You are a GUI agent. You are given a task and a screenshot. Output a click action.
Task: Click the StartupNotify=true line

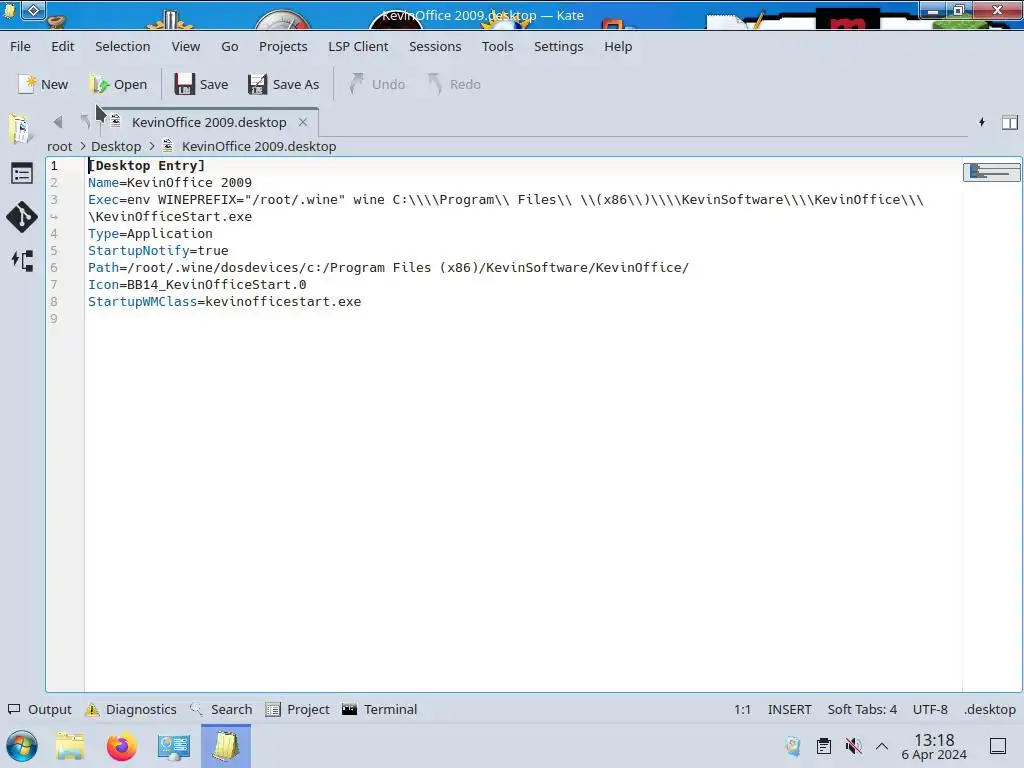(158, 251)
